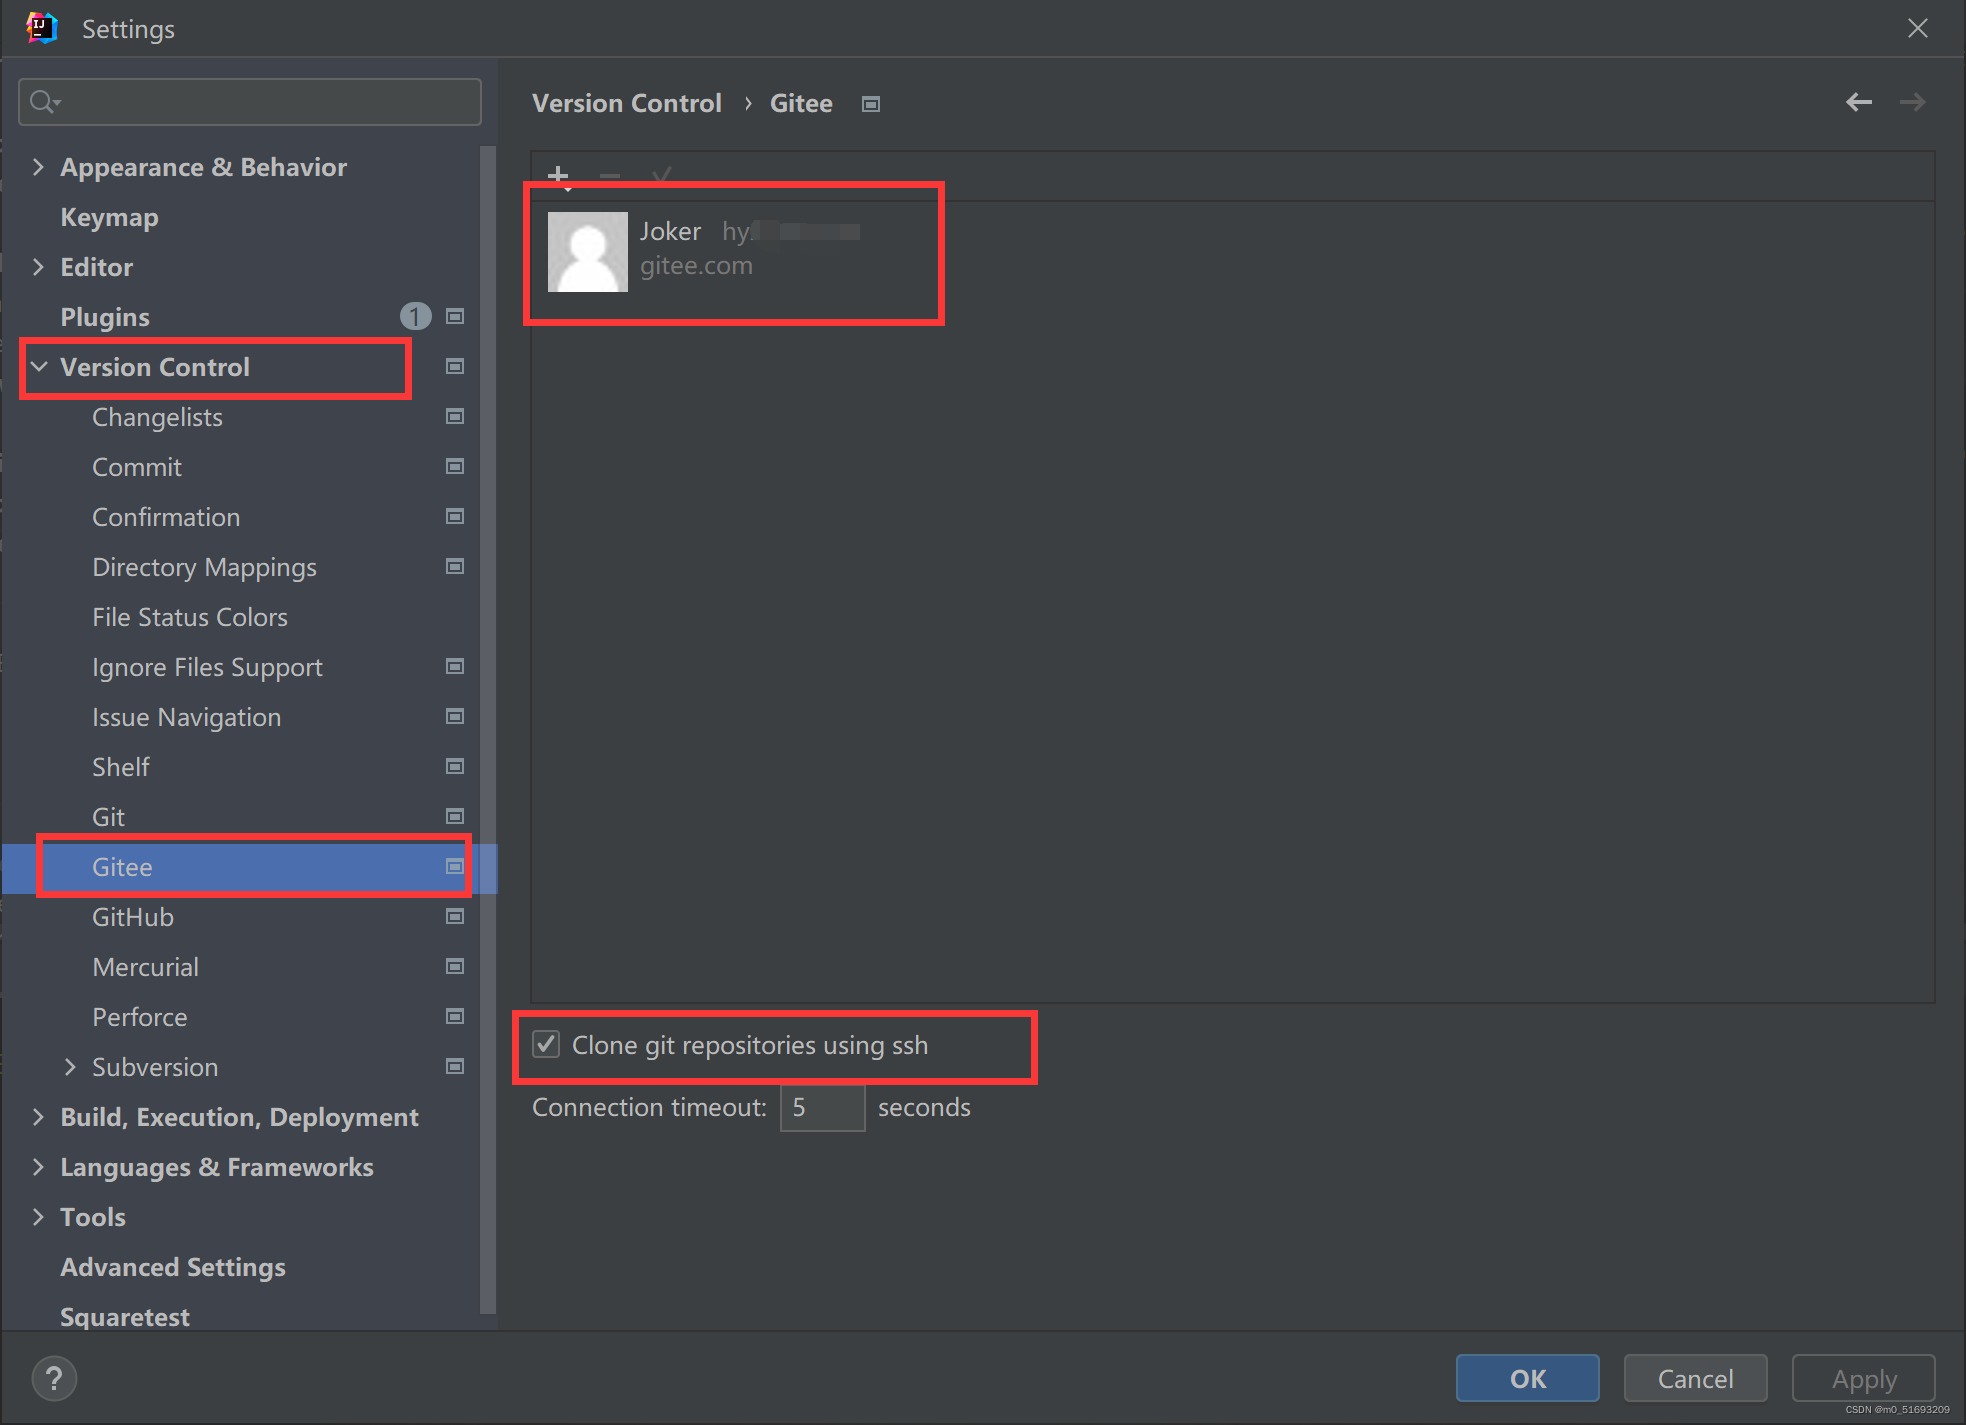Click the Connection timeout seconds field
The height and width of the screenshot is (1425, 1966).
tap(821, 1107)
